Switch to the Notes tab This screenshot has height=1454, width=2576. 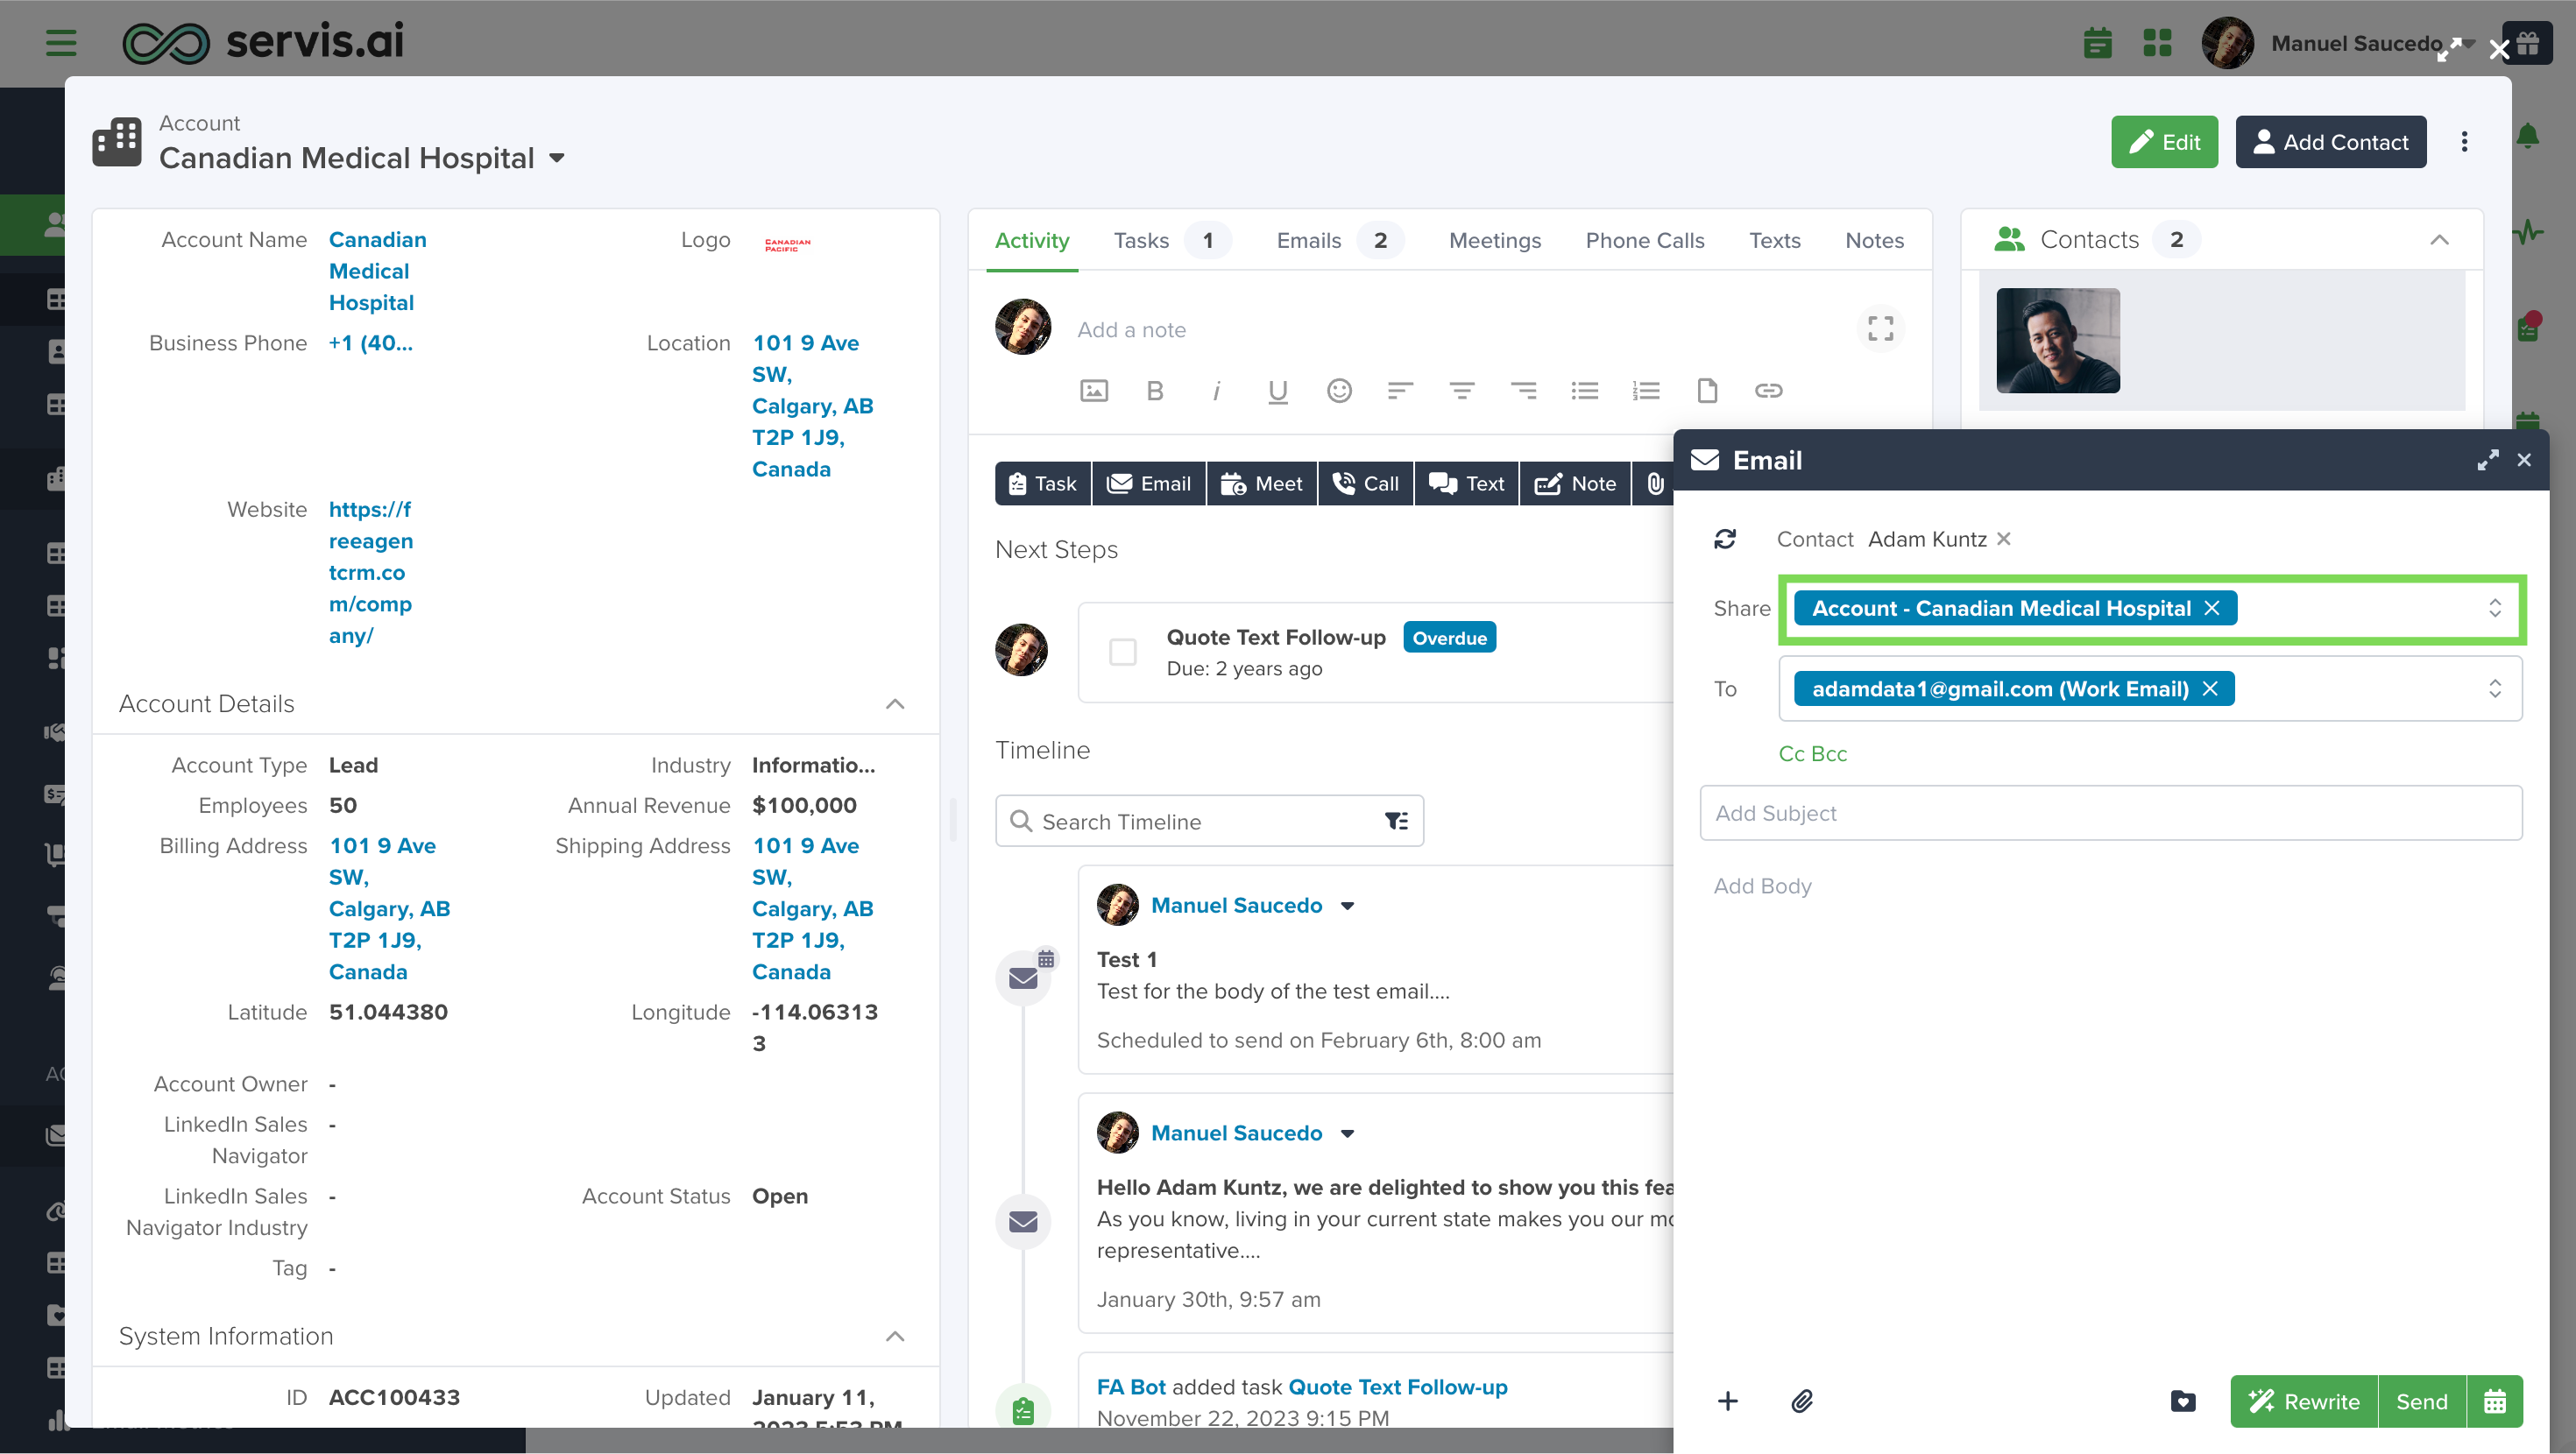[x=1874, y=240]
